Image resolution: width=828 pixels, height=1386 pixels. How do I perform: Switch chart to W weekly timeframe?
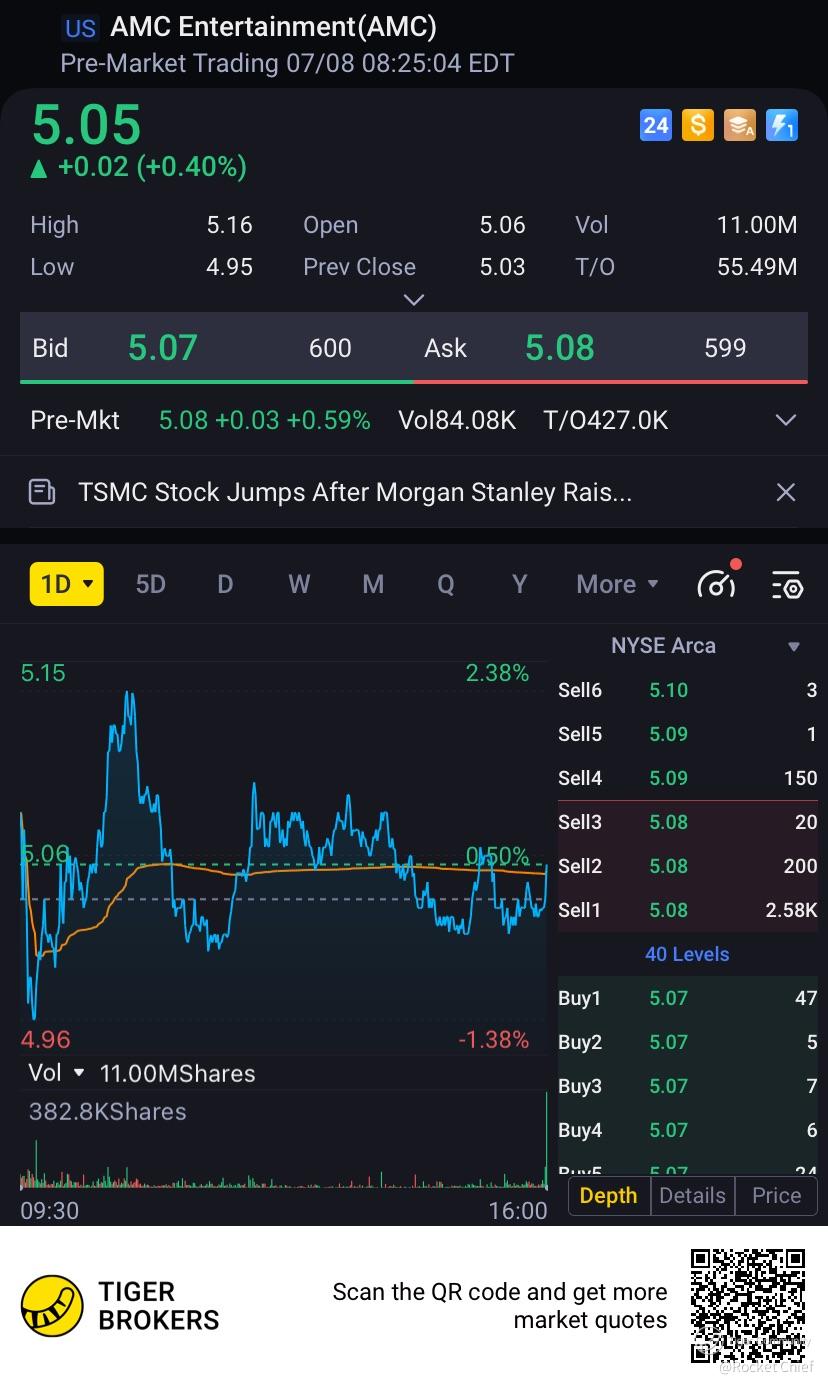[x=299, y=584]
